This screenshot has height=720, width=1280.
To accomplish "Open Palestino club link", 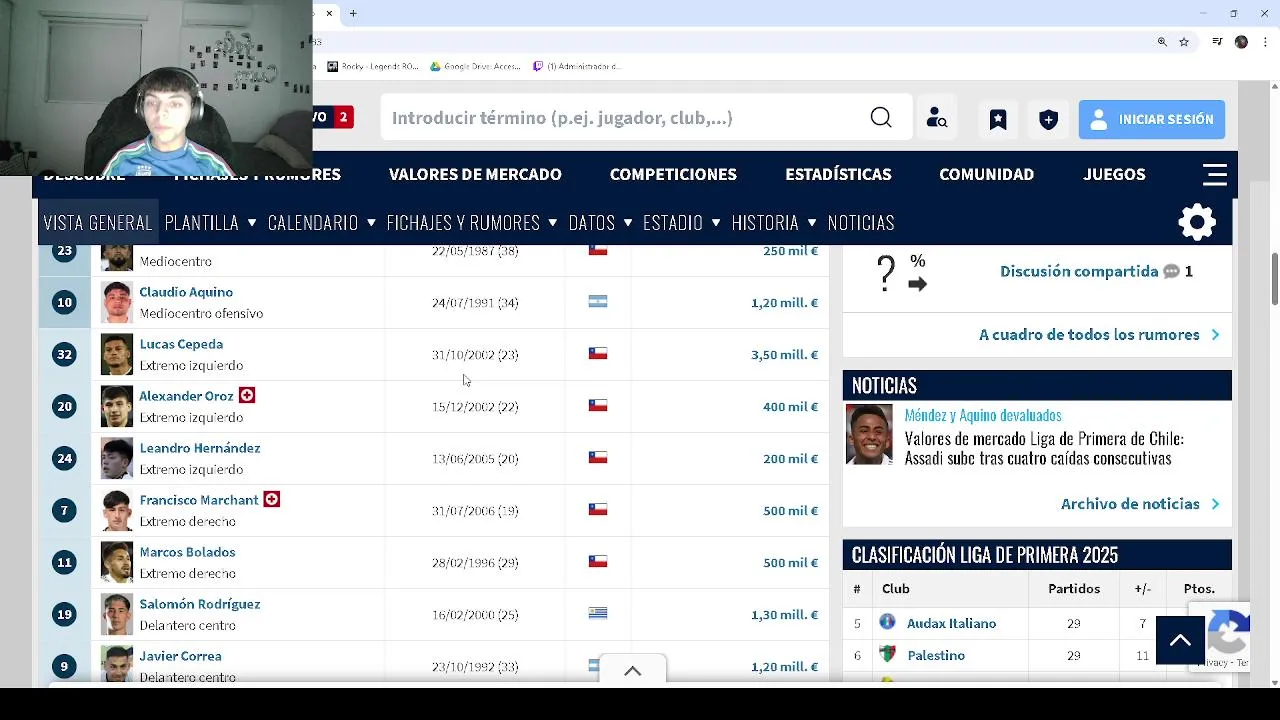I will (x=936, y=655).
